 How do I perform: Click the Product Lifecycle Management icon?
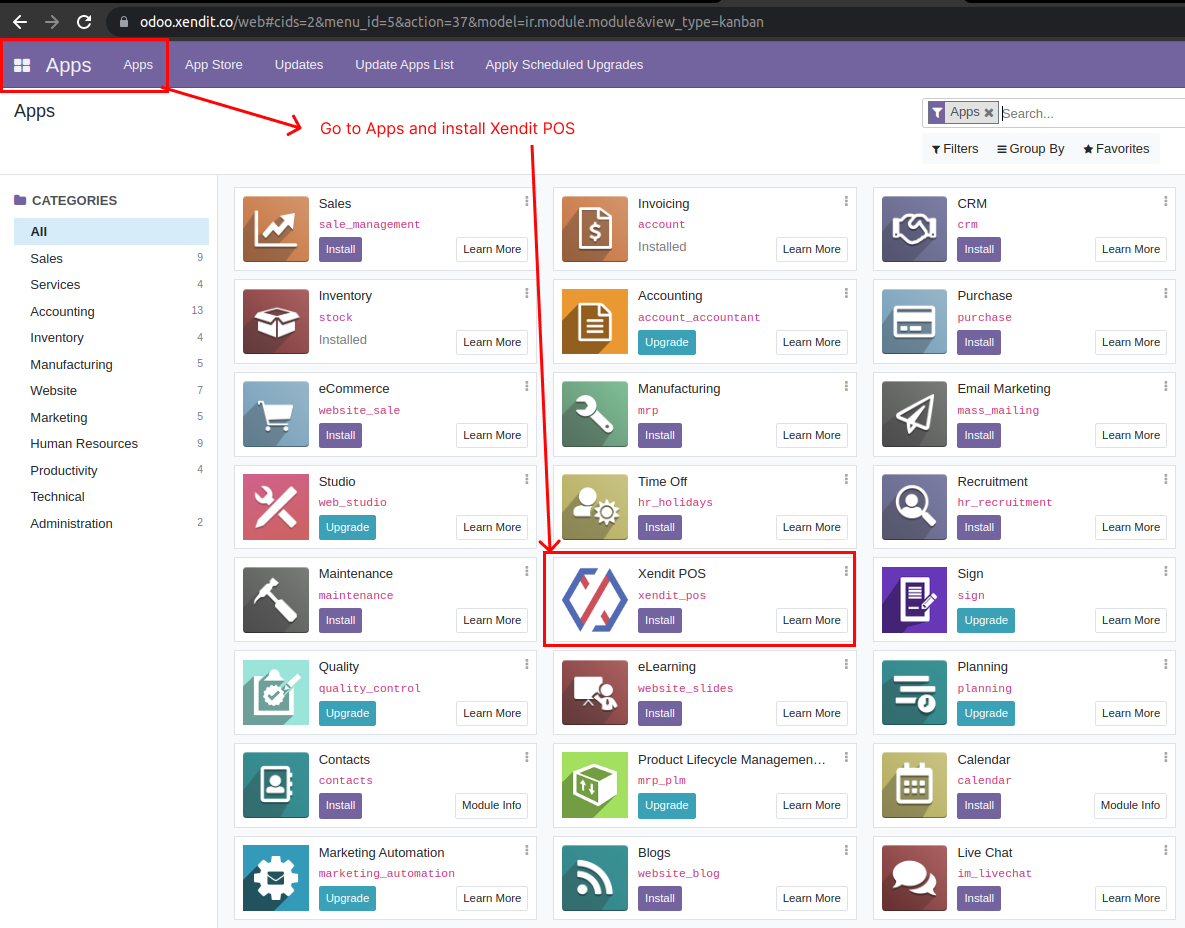tap(595, 785)
